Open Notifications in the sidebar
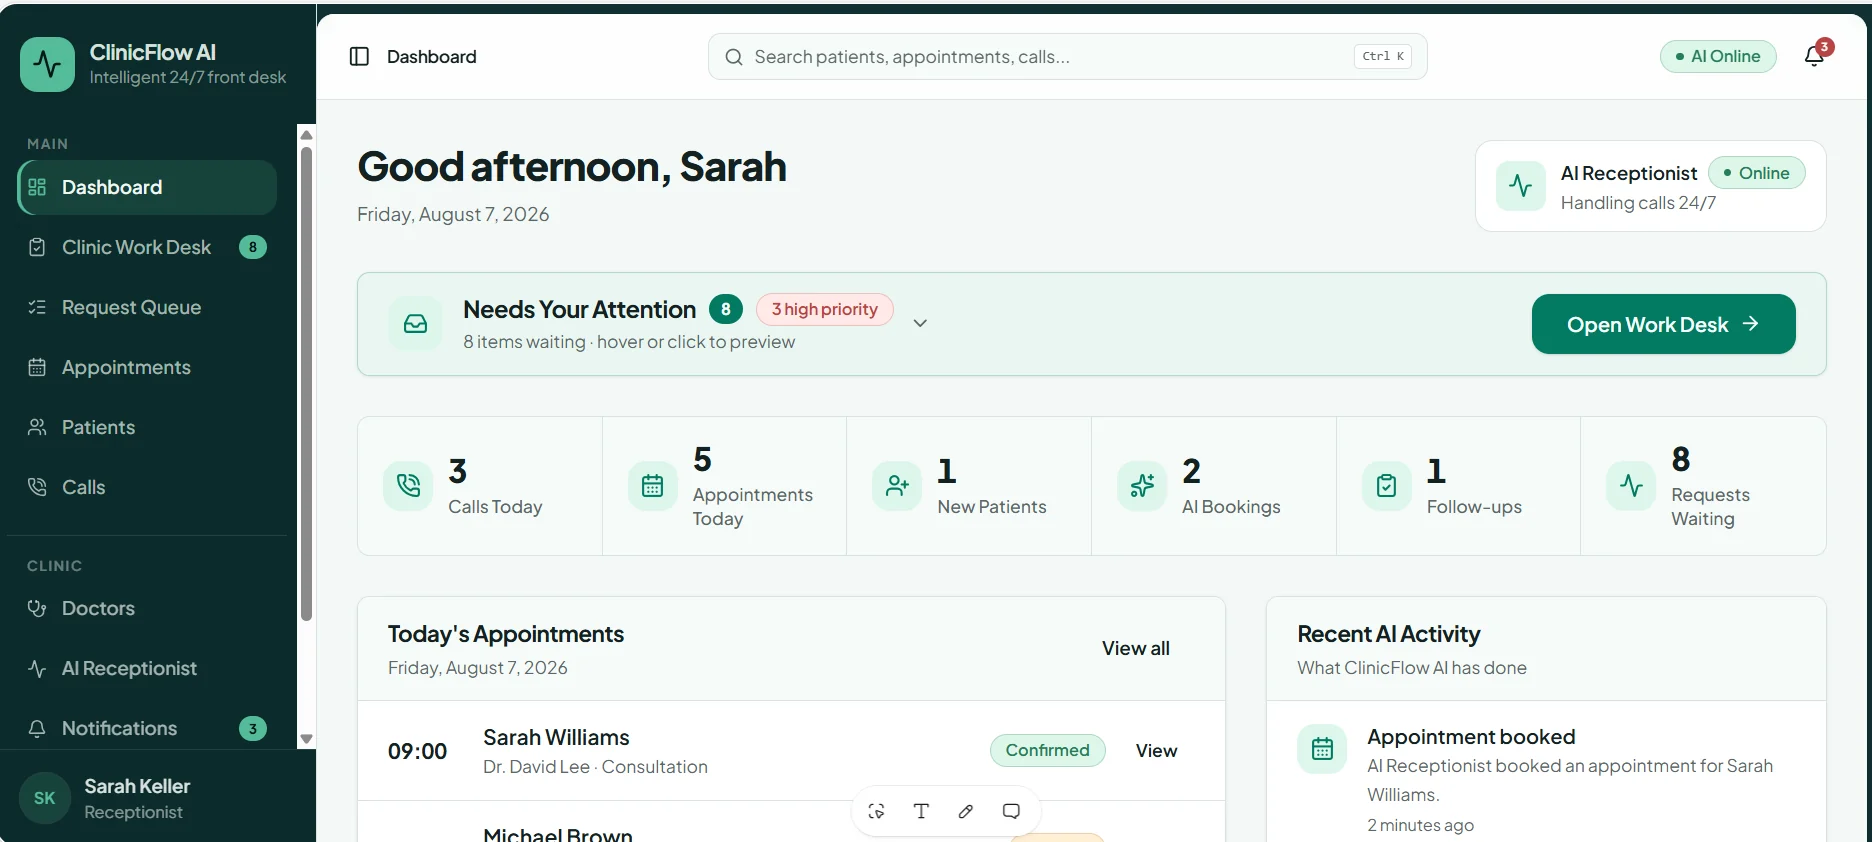 [x=147, y=728]
